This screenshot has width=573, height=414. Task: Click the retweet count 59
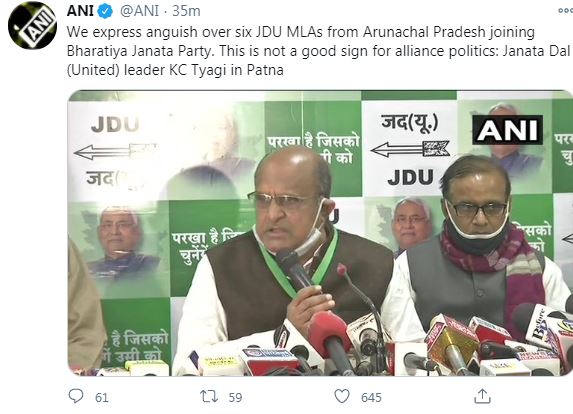pos(235,398)
